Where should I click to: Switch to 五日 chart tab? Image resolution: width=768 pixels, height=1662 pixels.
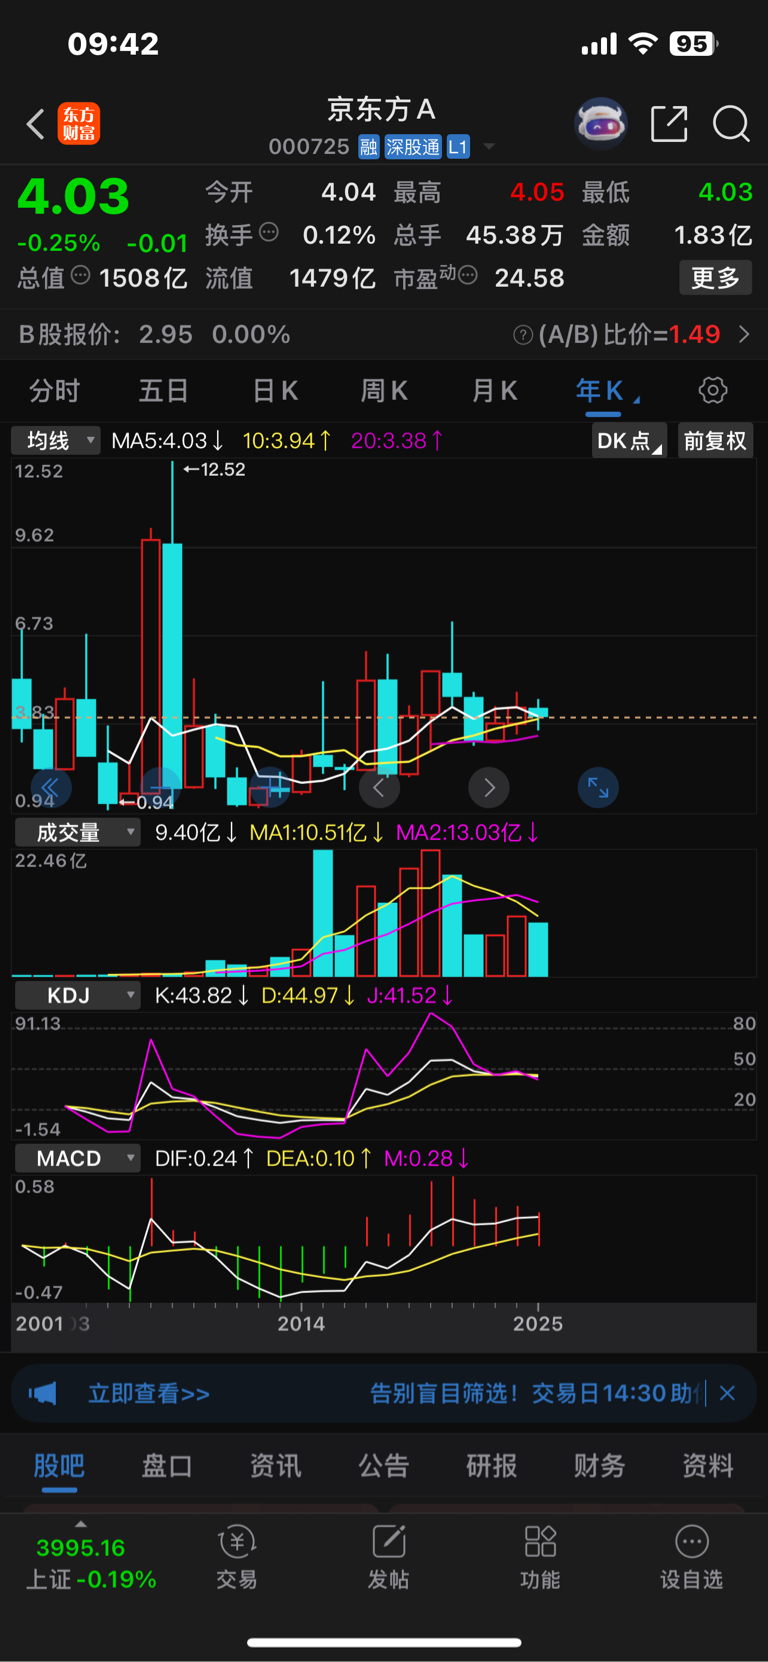click(x=163, y=391)
